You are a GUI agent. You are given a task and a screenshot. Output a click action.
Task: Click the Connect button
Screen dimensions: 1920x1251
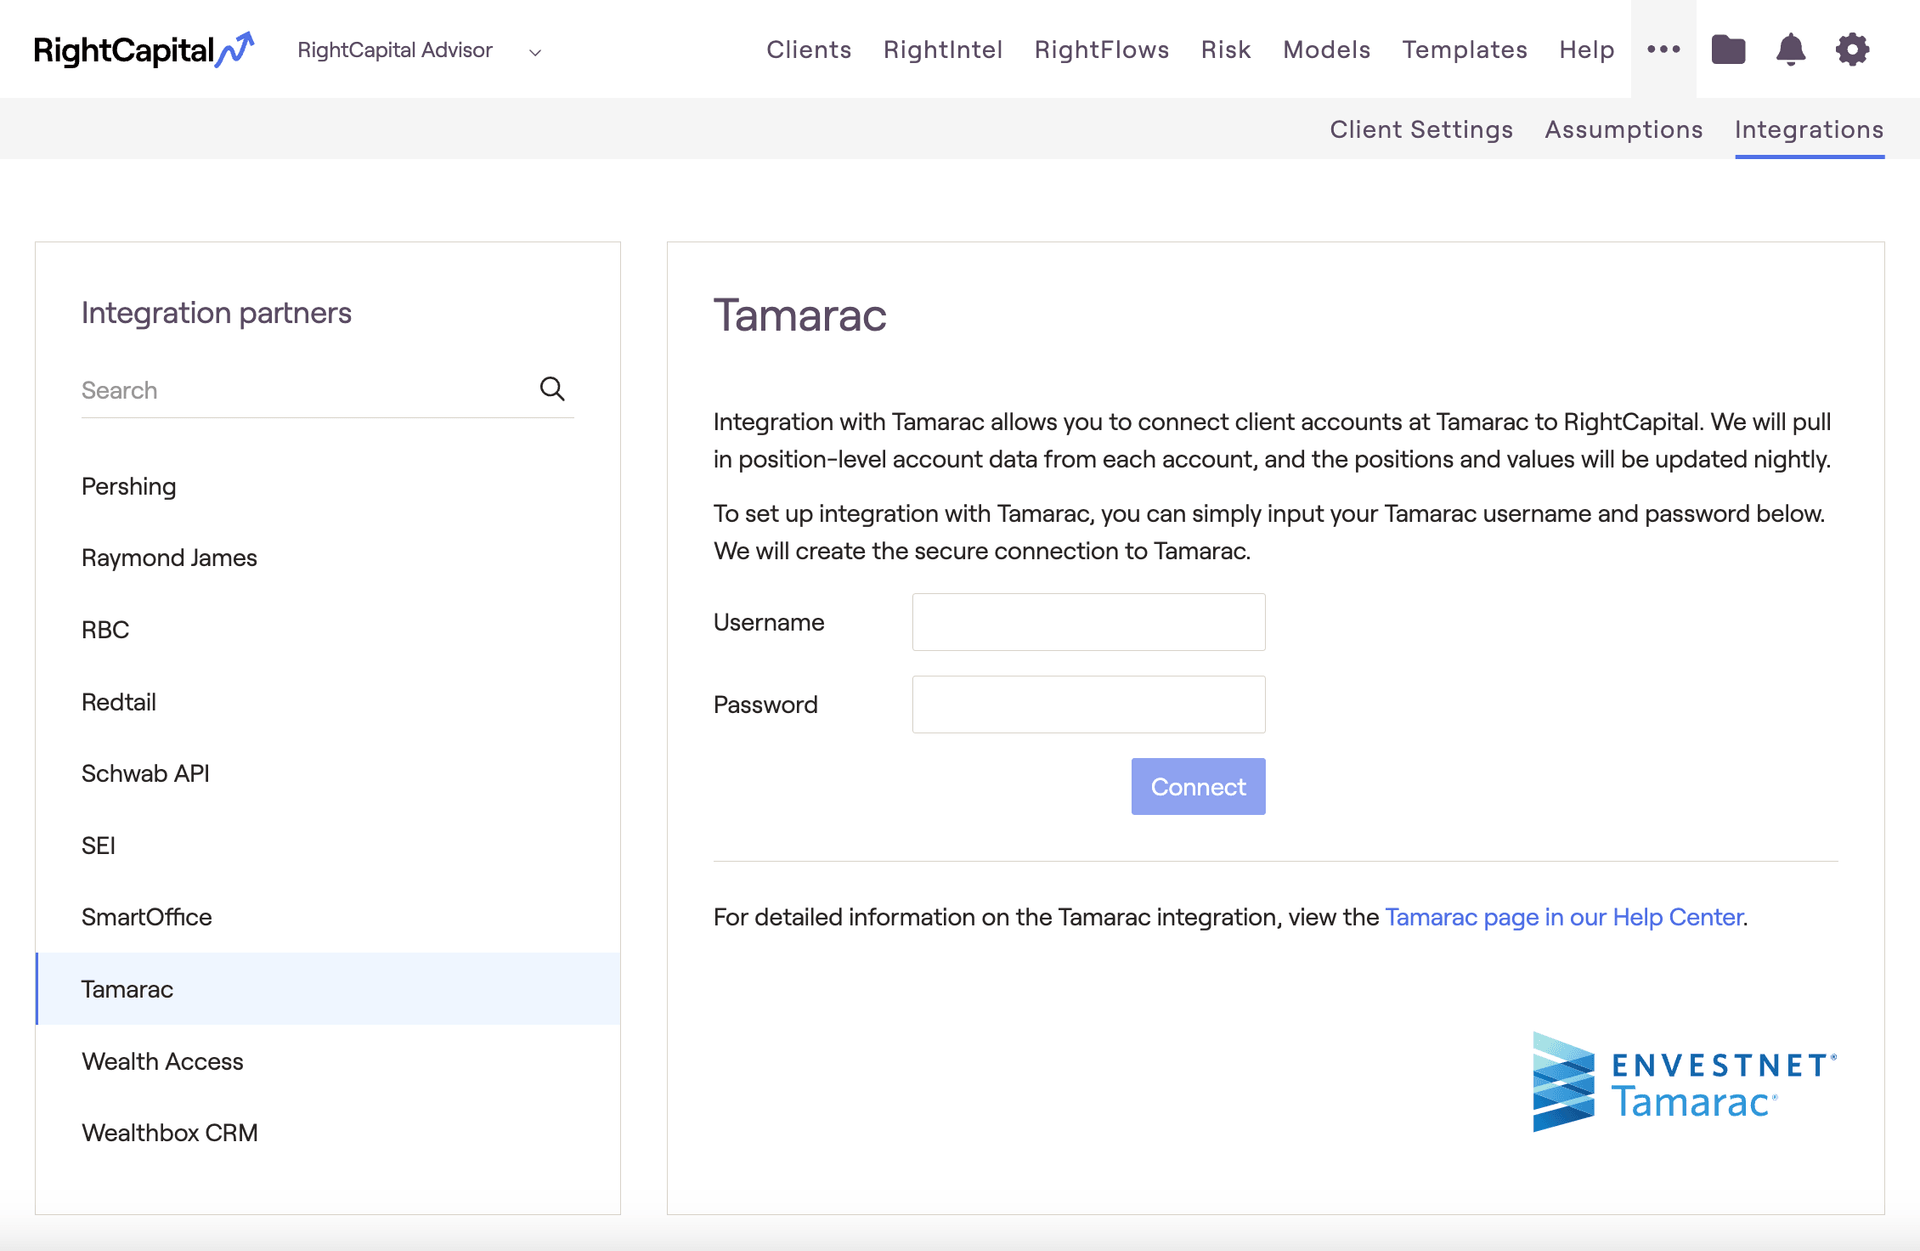click(x=1198, y=786)
